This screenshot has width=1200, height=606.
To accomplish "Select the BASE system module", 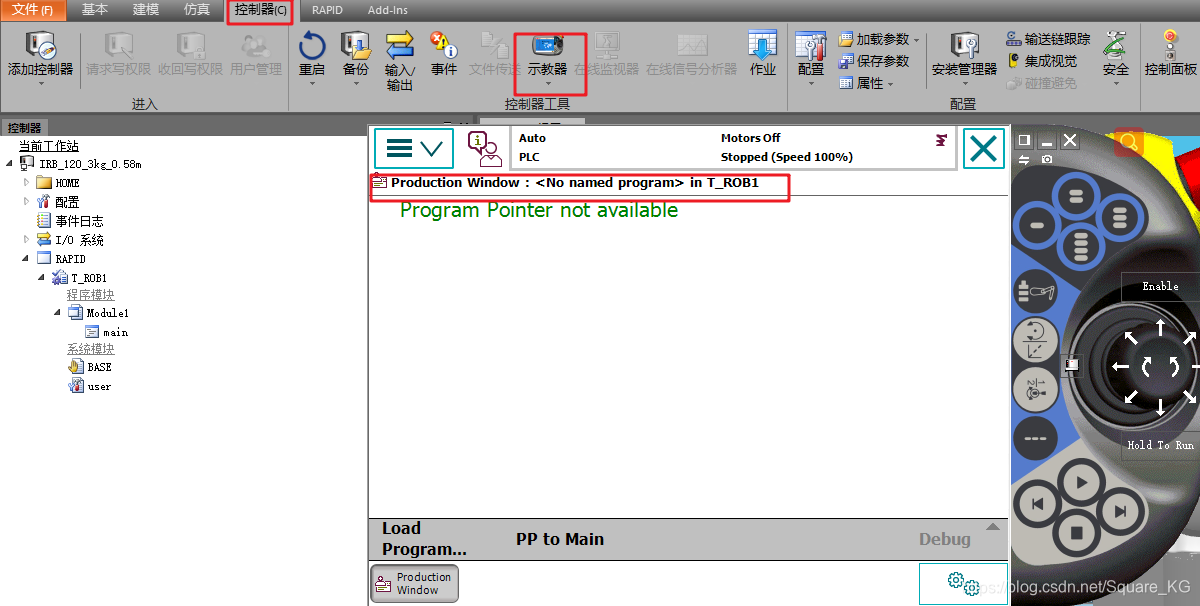I will click(x=90, y=367).
